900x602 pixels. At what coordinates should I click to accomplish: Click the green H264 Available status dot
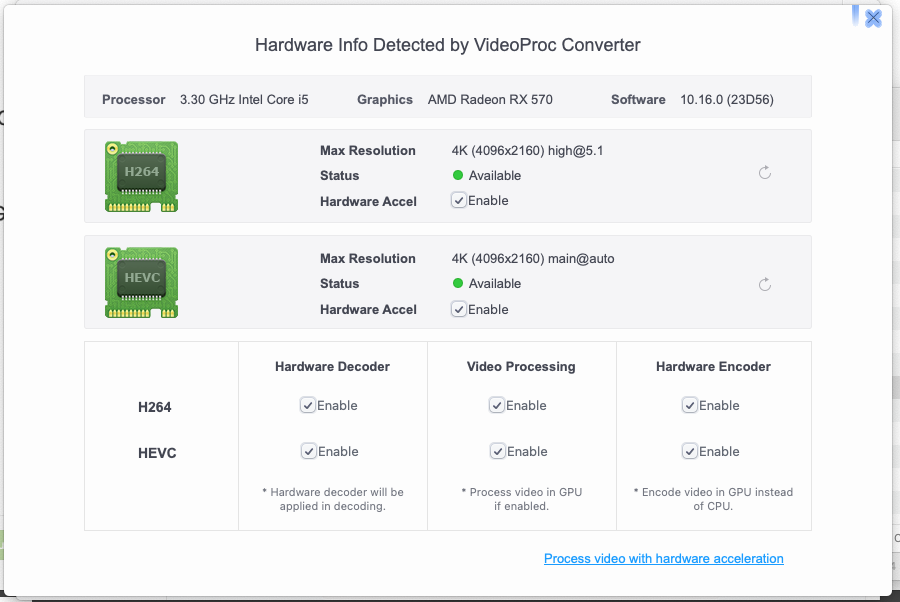click(457, 175)
